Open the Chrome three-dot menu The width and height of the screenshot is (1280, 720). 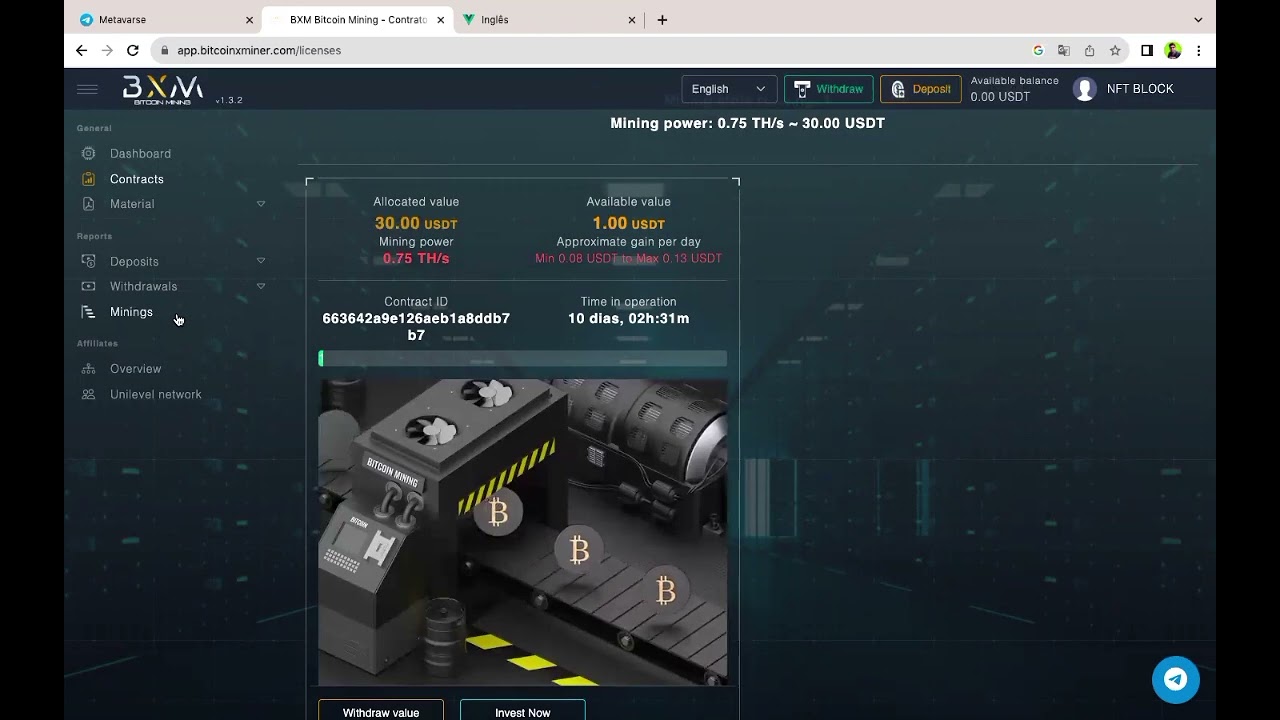point(1198,50)
